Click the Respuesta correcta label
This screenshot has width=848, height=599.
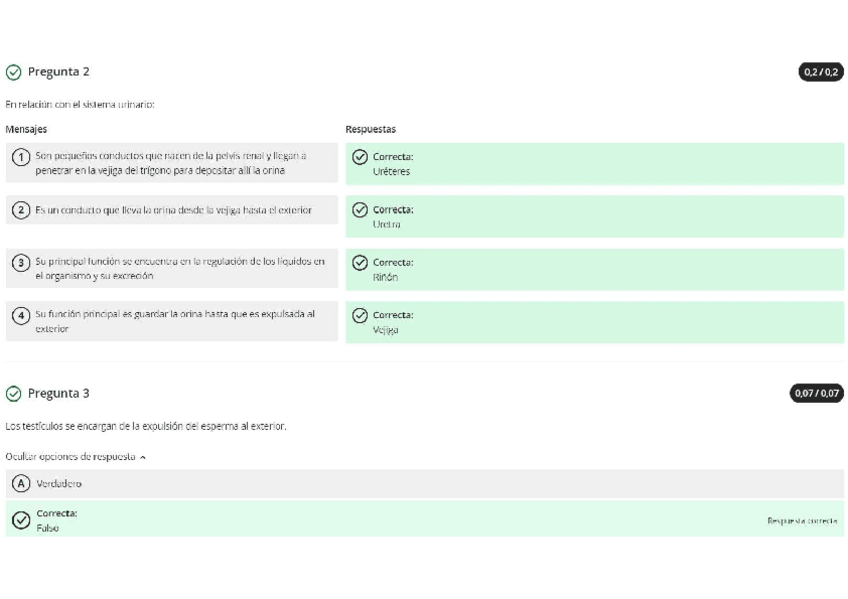tap(802, 521)
